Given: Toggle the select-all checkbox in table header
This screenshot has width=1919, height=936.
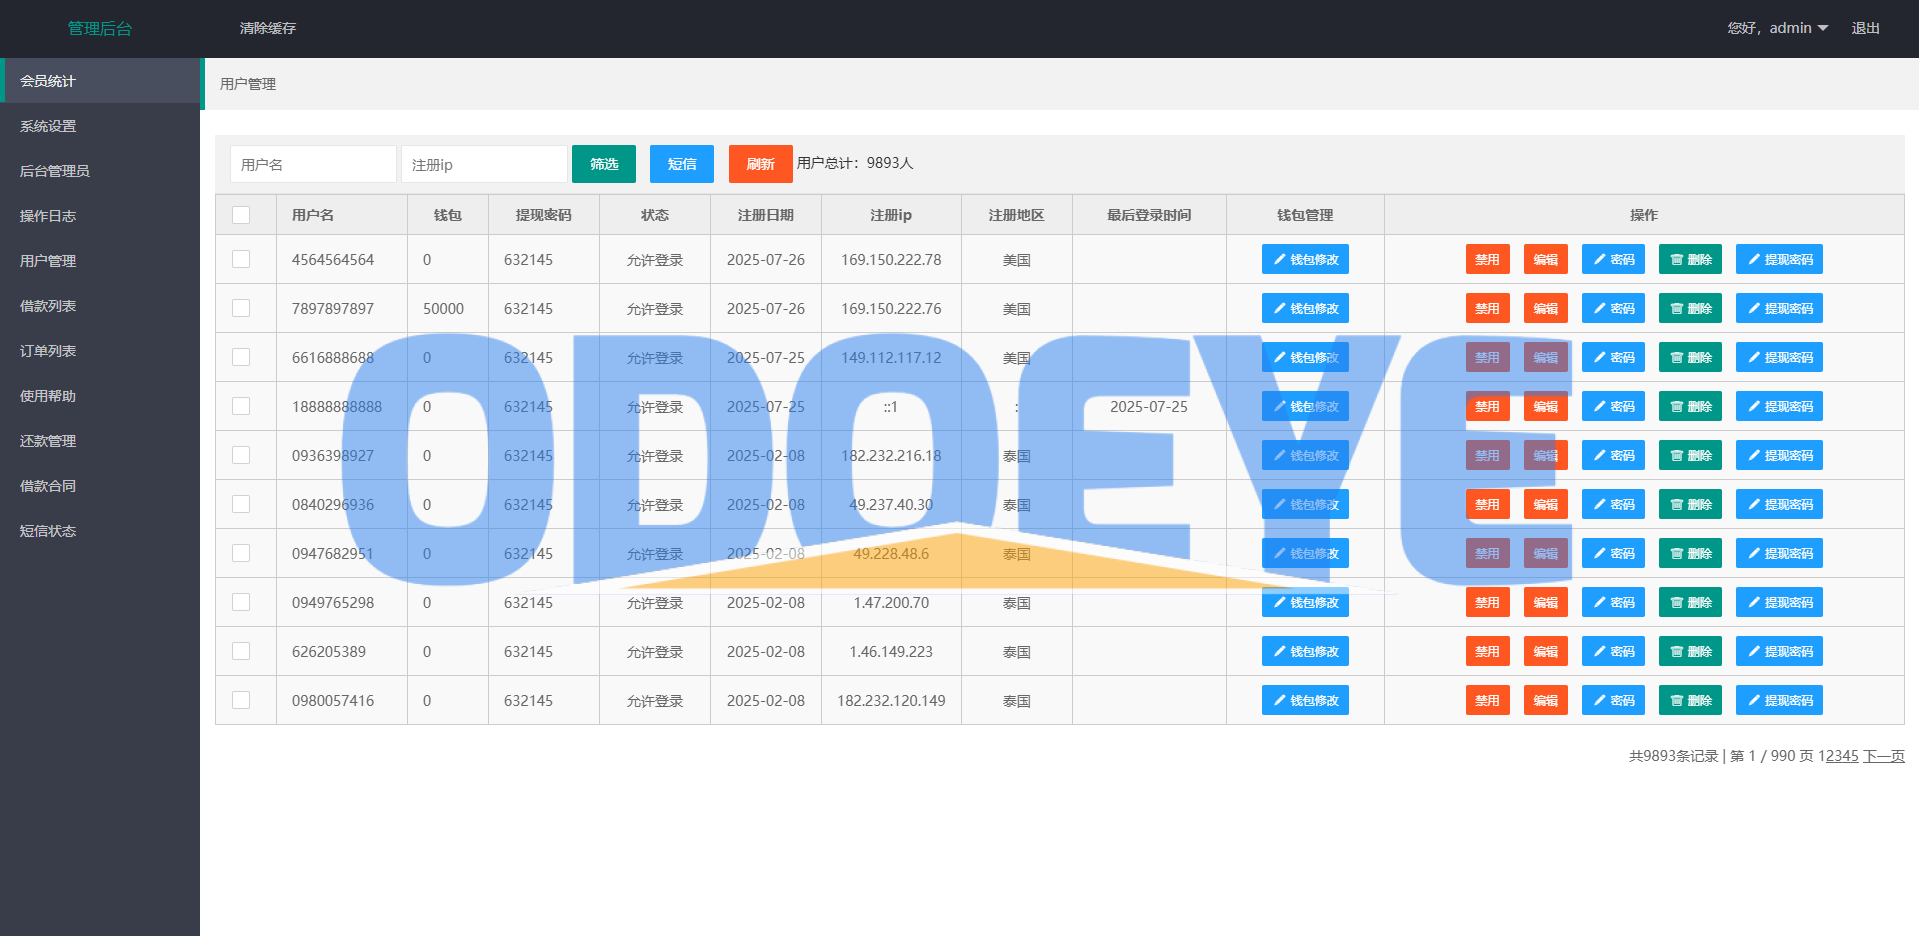Looking at the screenshot, I should click(241, 215).
